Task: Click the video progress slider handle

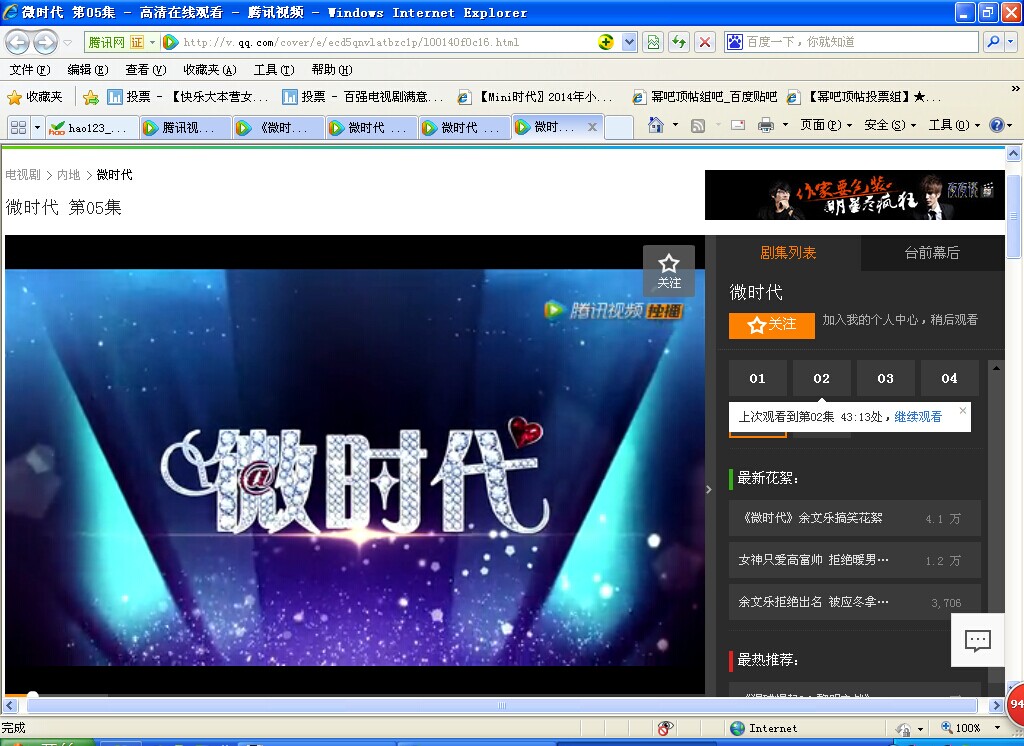Action: point(32,694)
